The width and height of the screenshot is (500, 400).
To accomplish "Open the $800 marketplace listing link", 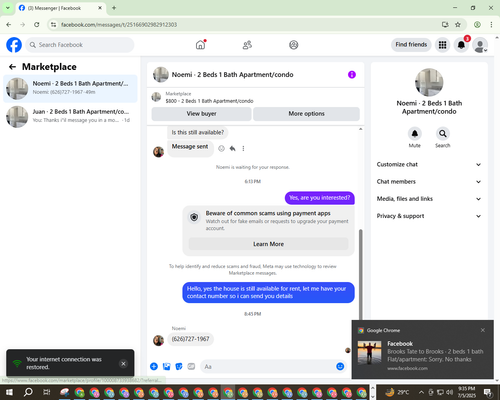I will click(209, 101).
